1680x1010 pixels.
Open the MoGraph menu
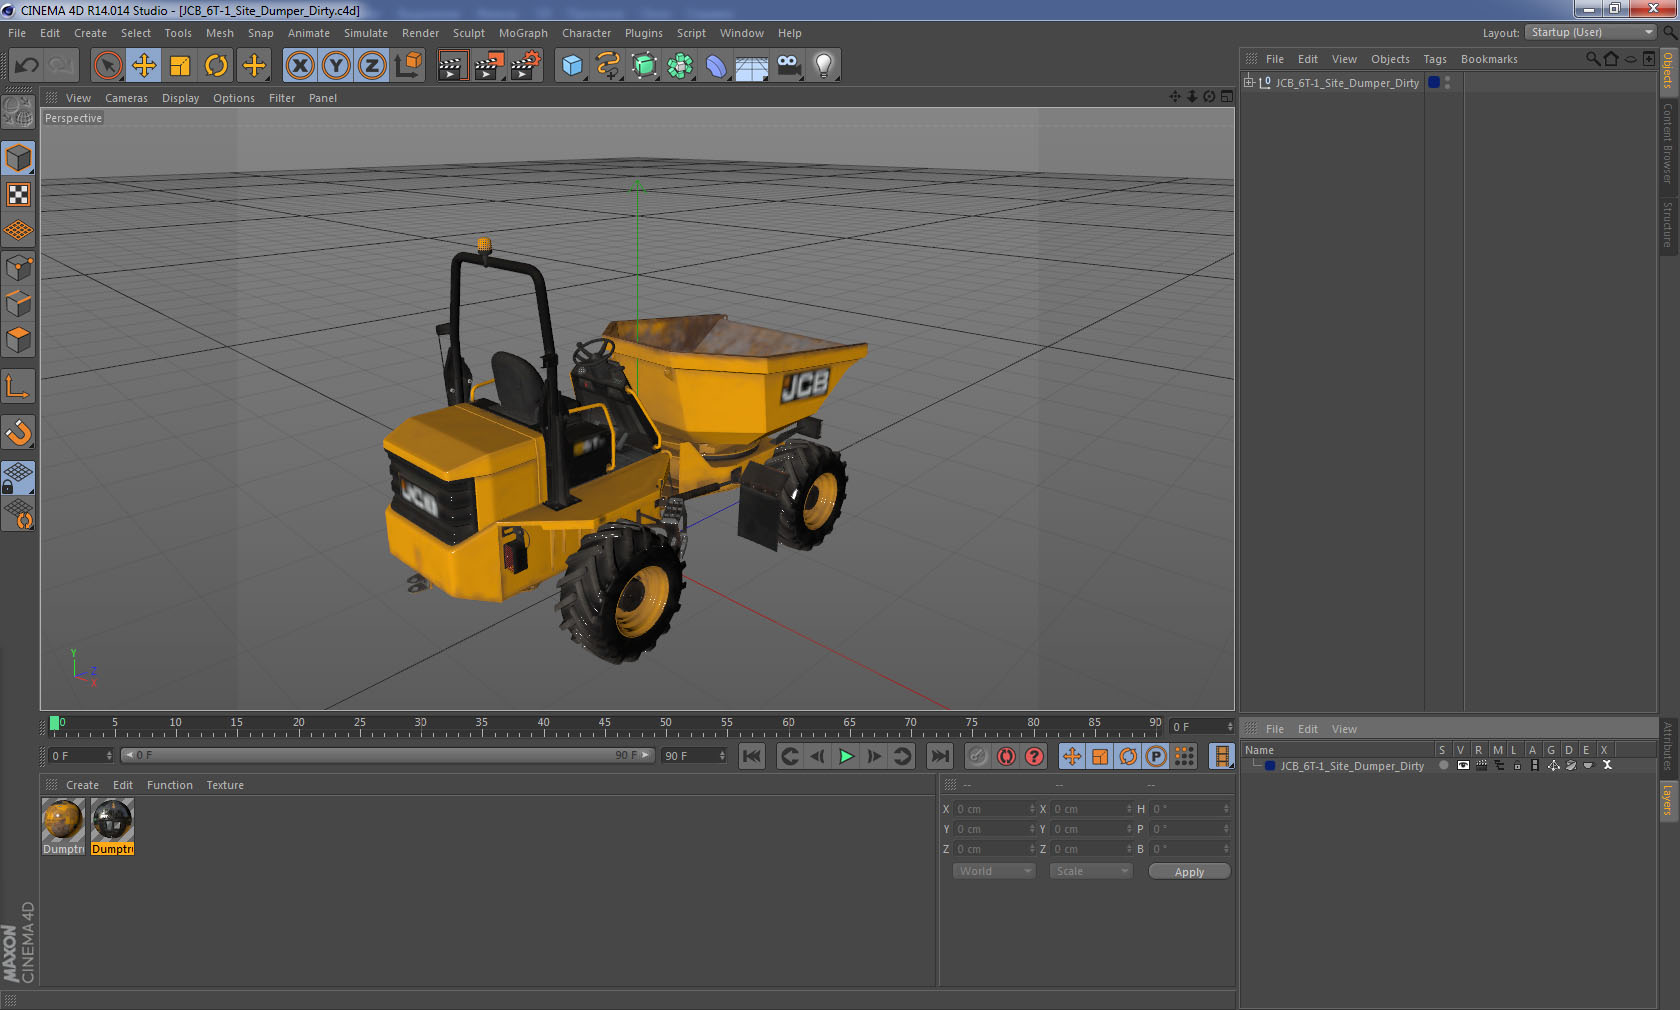[x=523, y=33]
